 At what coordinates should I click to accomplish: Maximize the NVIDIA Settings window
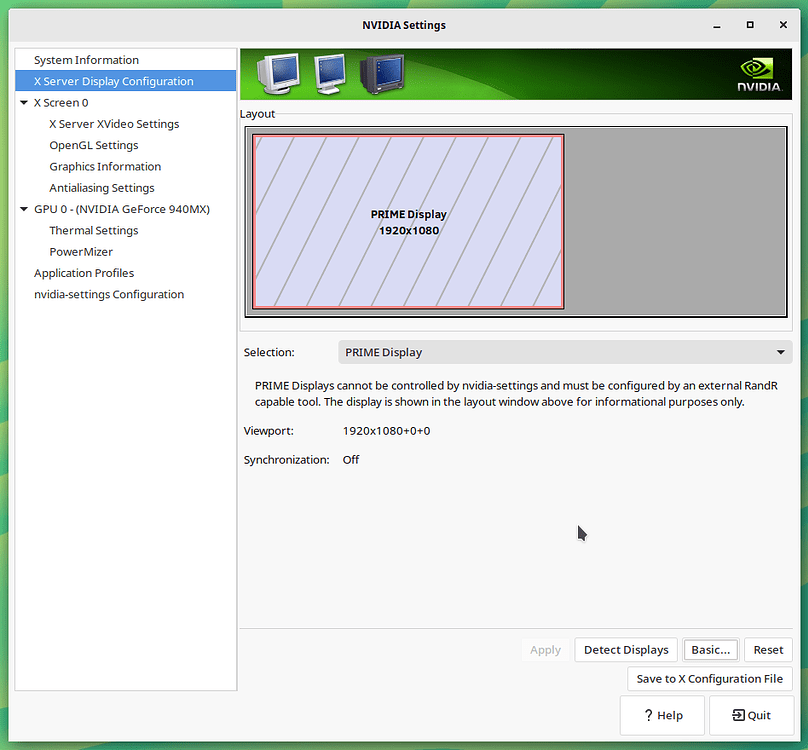coord(750,25)
